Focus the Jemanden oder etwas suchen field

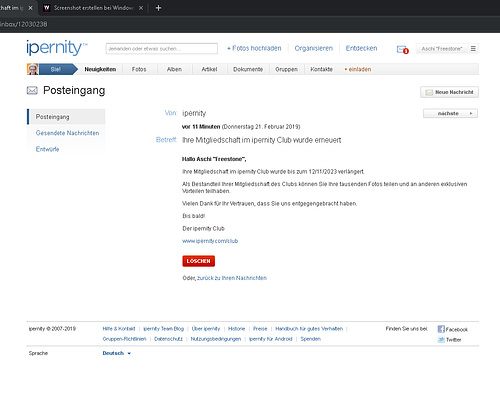tap(162, 49)
